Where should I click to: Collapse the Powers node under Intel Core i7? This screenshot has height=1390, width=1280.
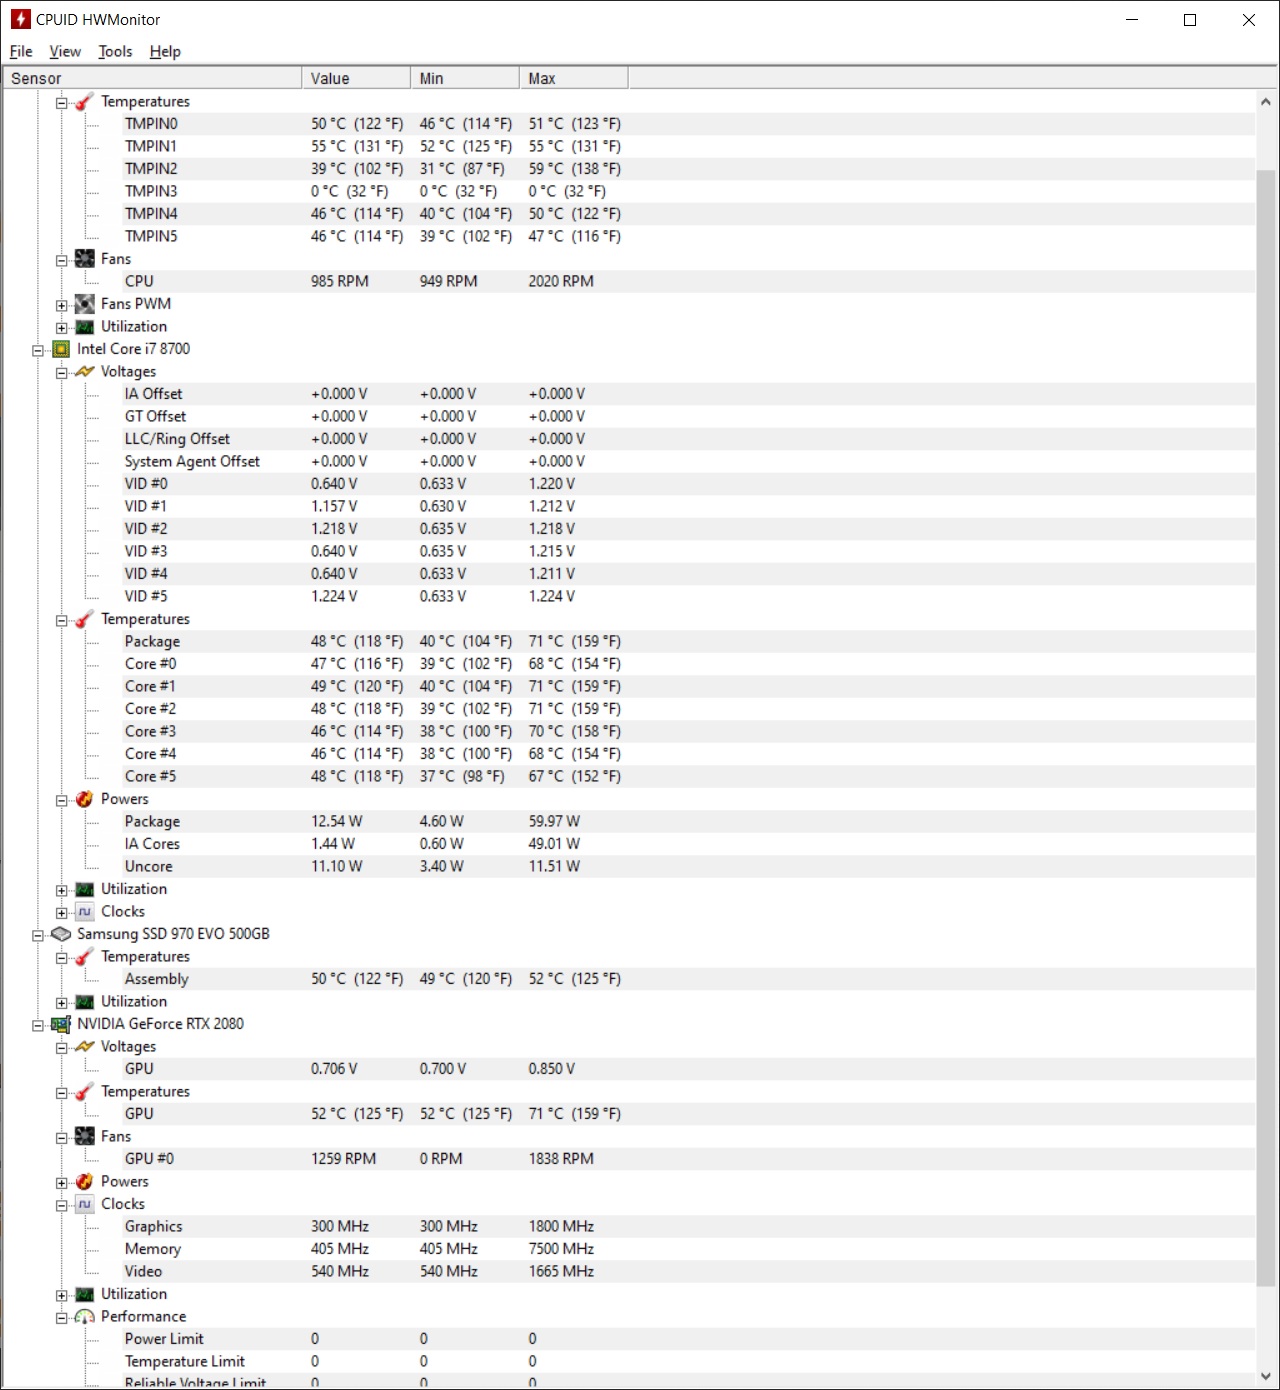(x=62, y=800)
